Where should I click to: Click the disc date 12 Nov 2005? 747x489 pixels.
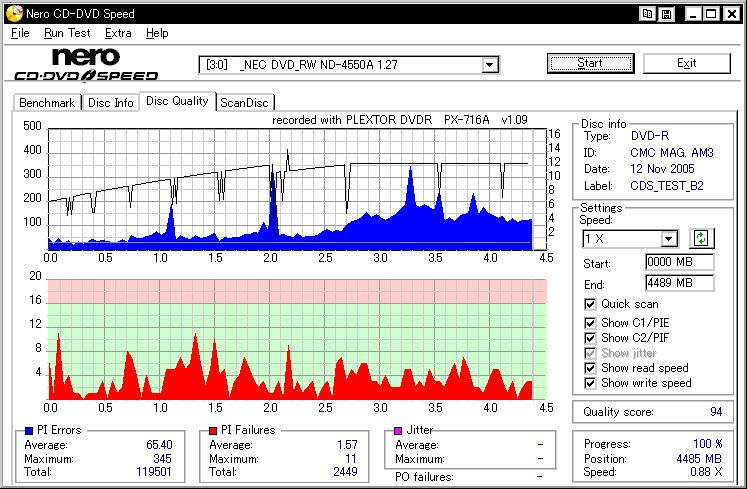pos(662,169)
